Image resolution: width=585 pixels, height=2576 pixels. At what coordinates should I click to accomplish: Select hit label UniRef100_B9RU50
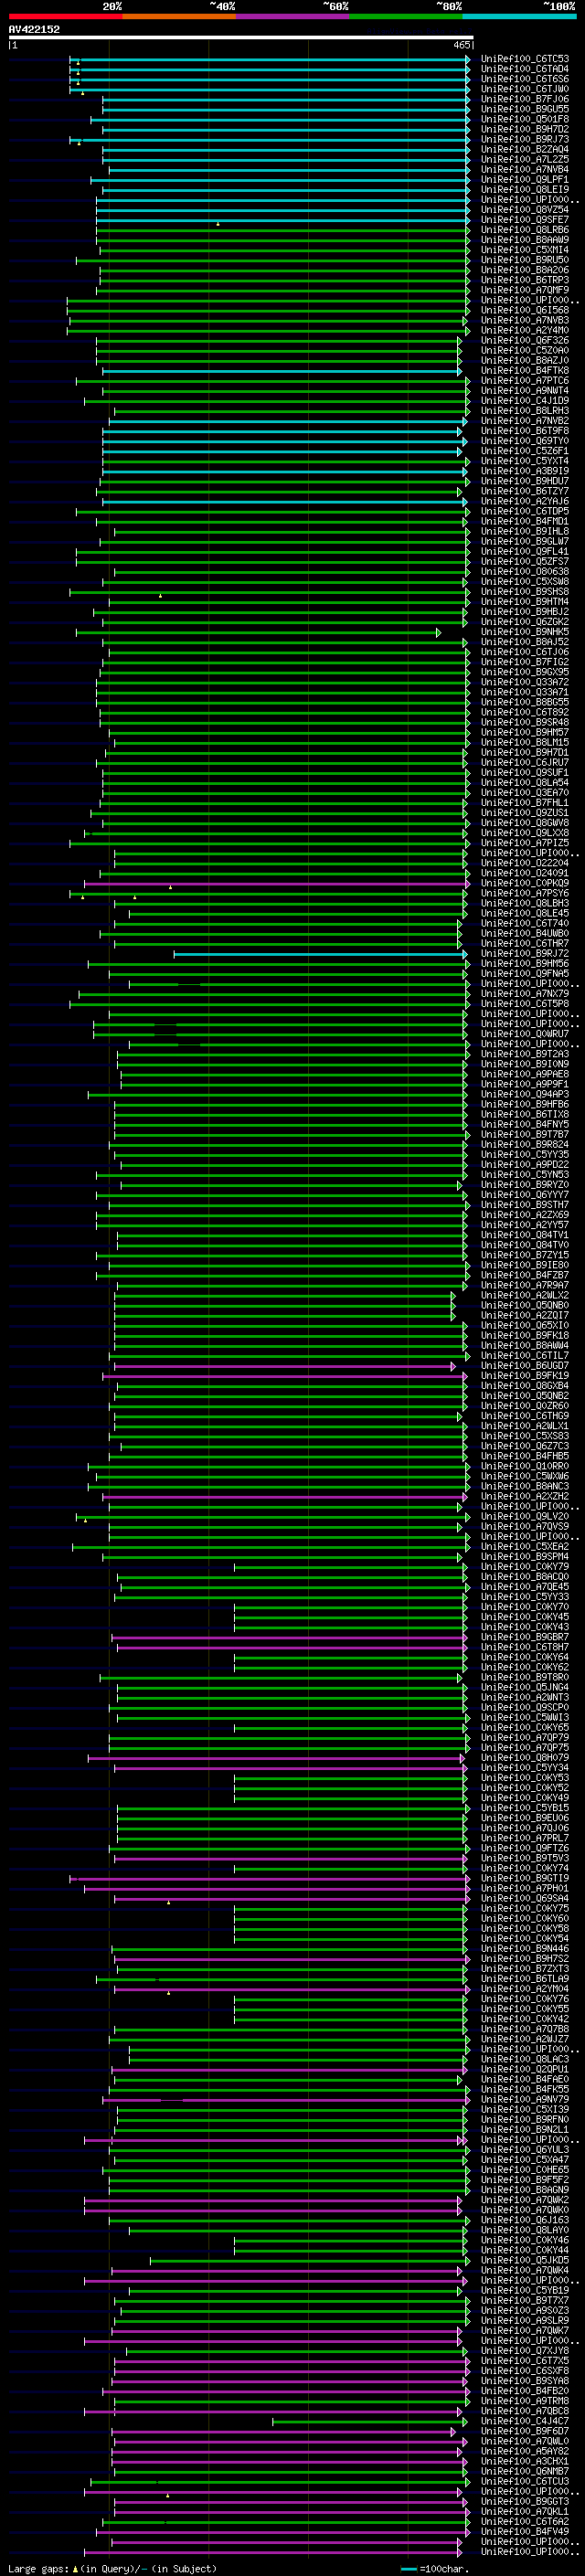(524, 260)
